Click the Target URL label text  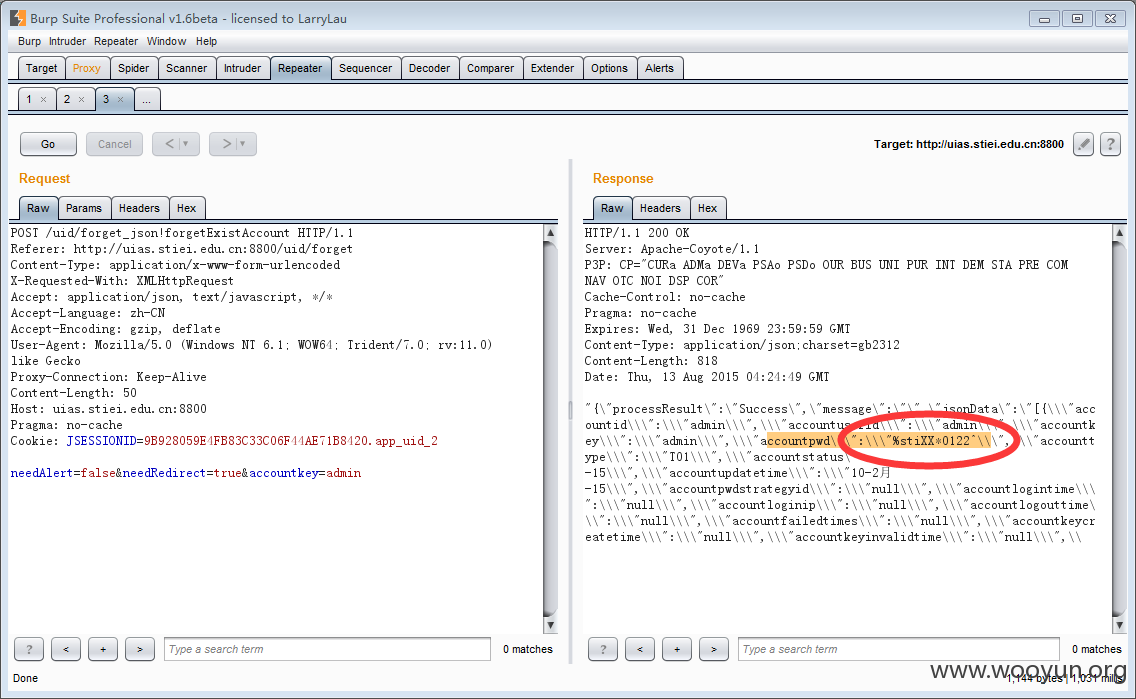point(969,144)
